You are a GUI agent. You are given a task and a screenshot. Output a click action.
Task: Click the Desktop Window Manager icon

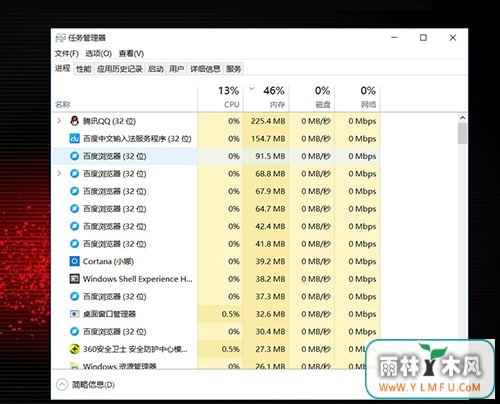click(x=74, y=314)
